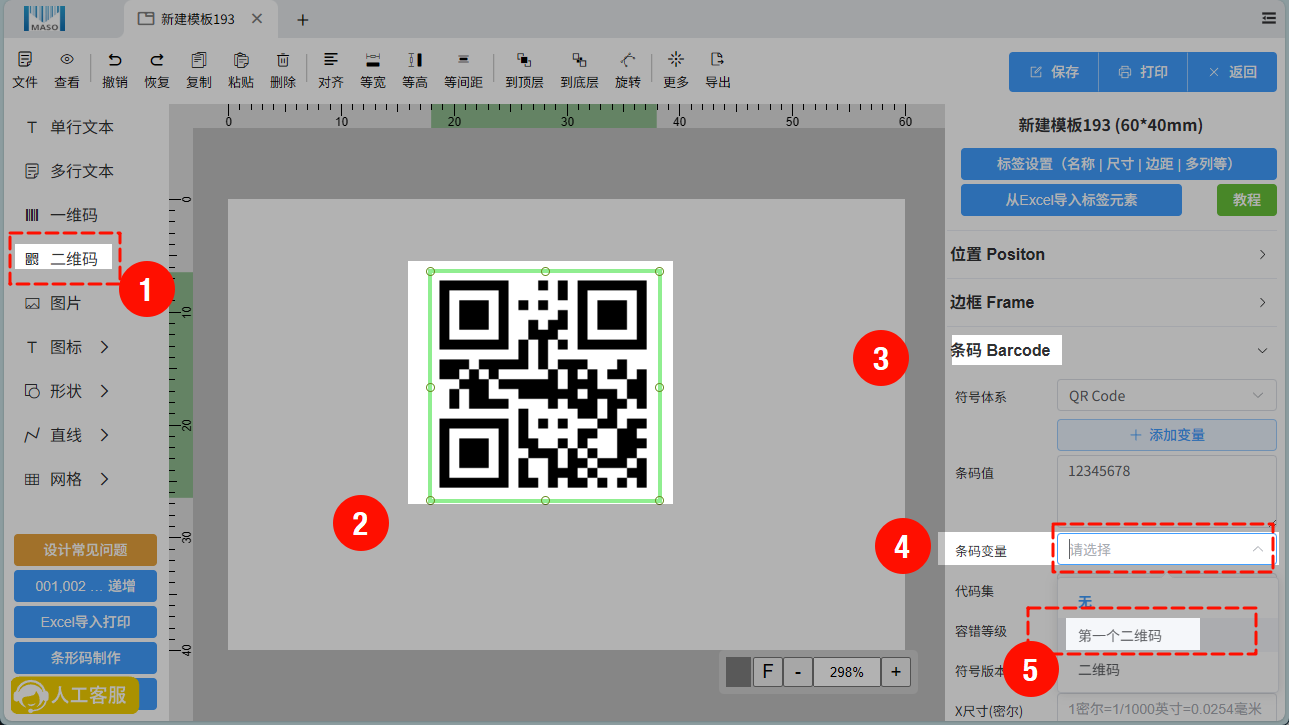Select the last 二维码 dropdown option
Viewport: 1289px width, 725px height.
pyautogui.click(x=1167, y=670)
